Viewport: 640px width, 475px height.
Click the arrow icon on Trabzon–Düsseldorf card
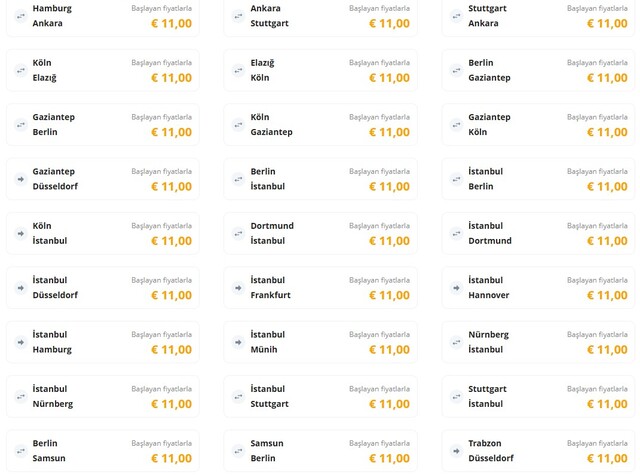click(x=456, y=451)
